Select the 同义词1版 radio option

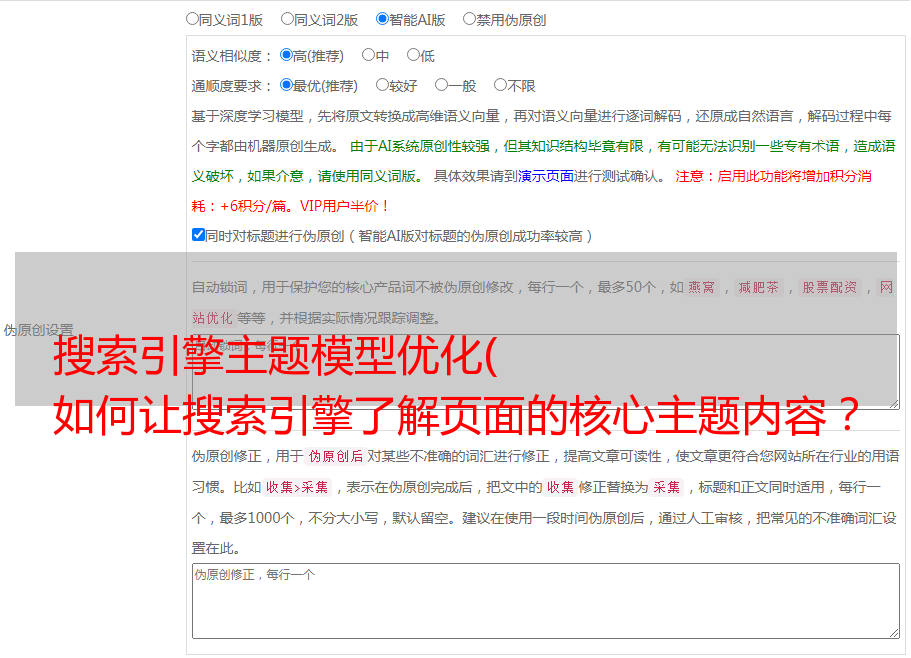point(192,19)
